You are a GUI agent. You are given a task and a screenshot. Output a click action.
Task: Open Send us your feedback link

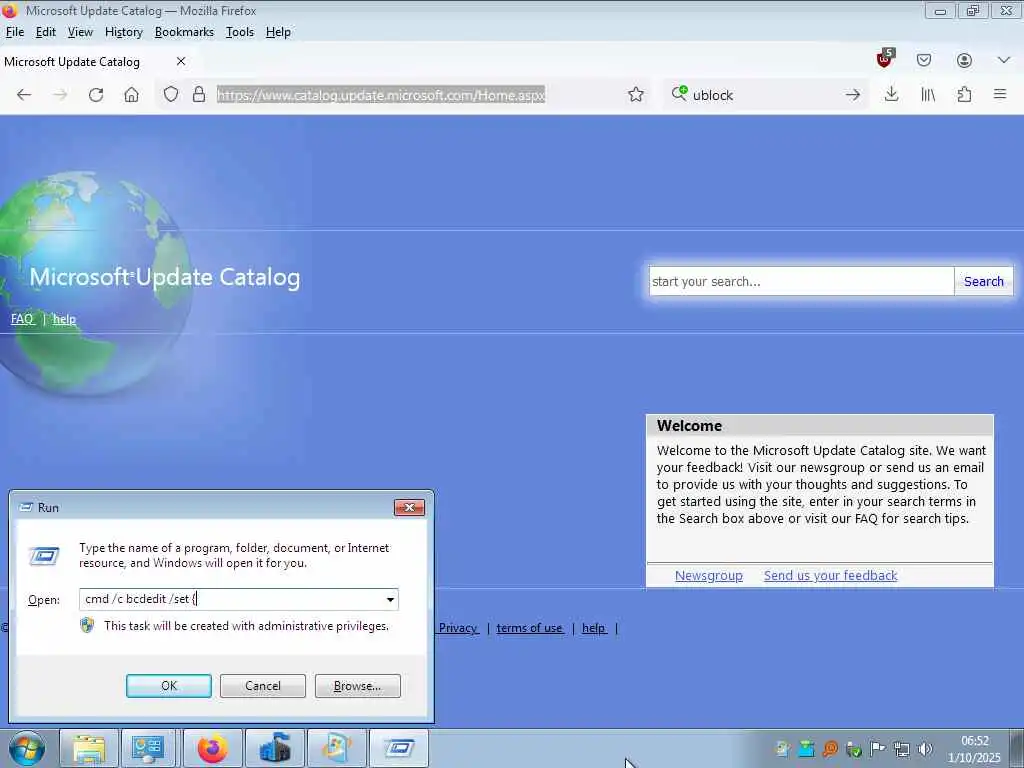point(831,576)
